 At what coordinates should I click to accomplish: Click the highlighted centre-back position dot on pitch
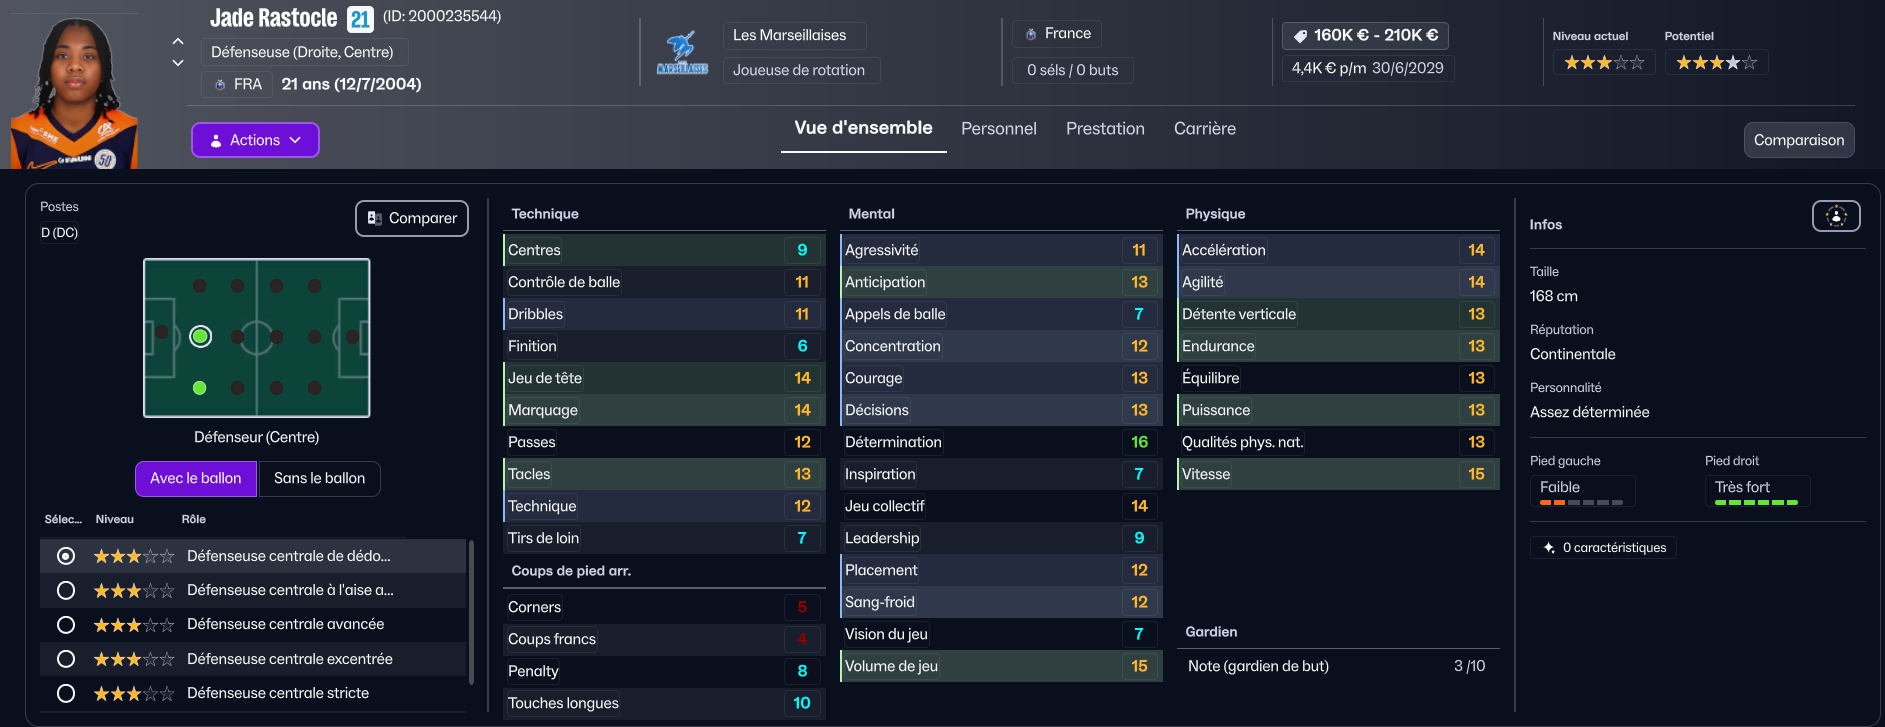point(201,337)
